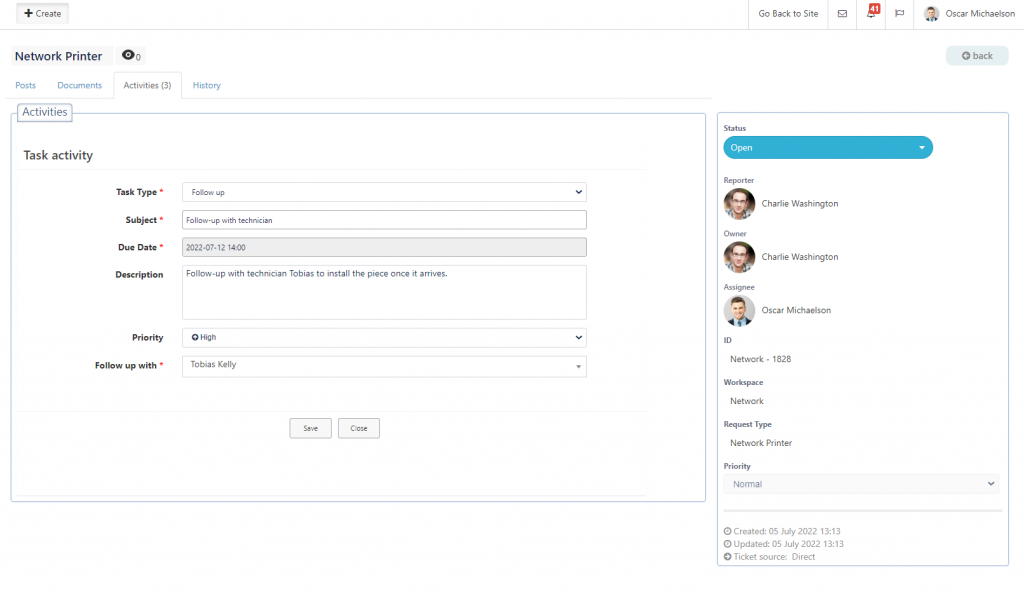Screen dimensions: 1024x594
Task: Click the Workspace value Network
Action: click(746, 401)
